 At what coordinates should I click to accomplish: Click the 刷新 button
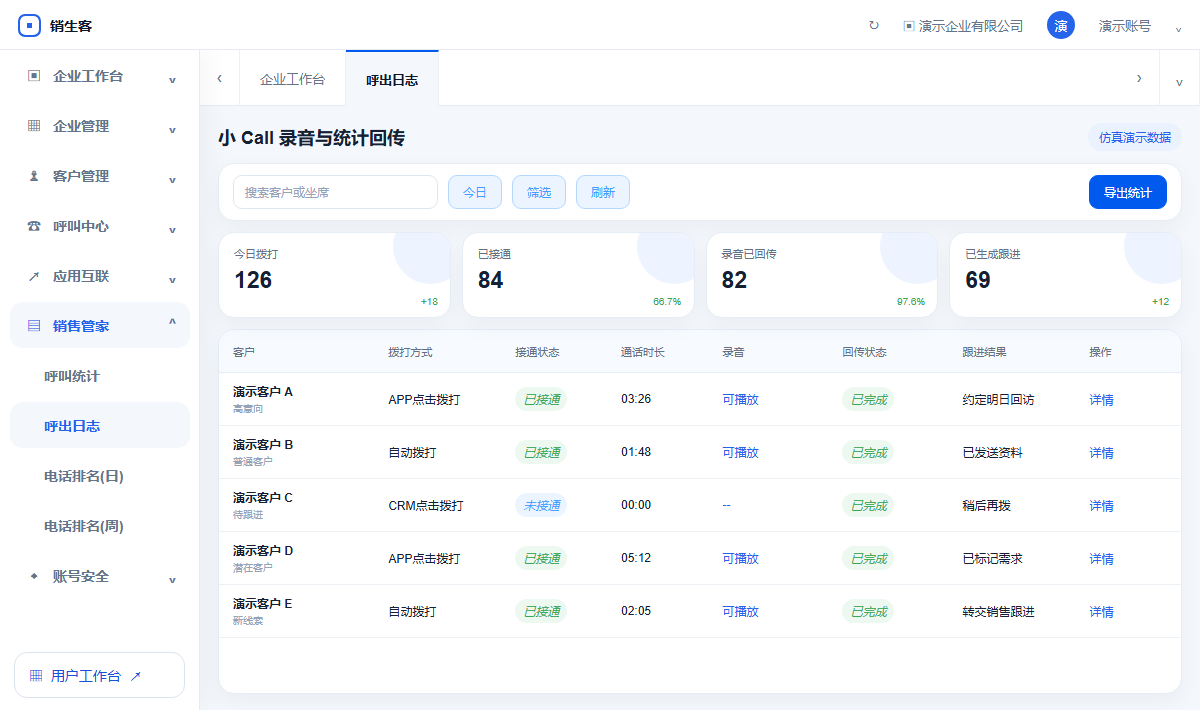click(x=603, y=192)
